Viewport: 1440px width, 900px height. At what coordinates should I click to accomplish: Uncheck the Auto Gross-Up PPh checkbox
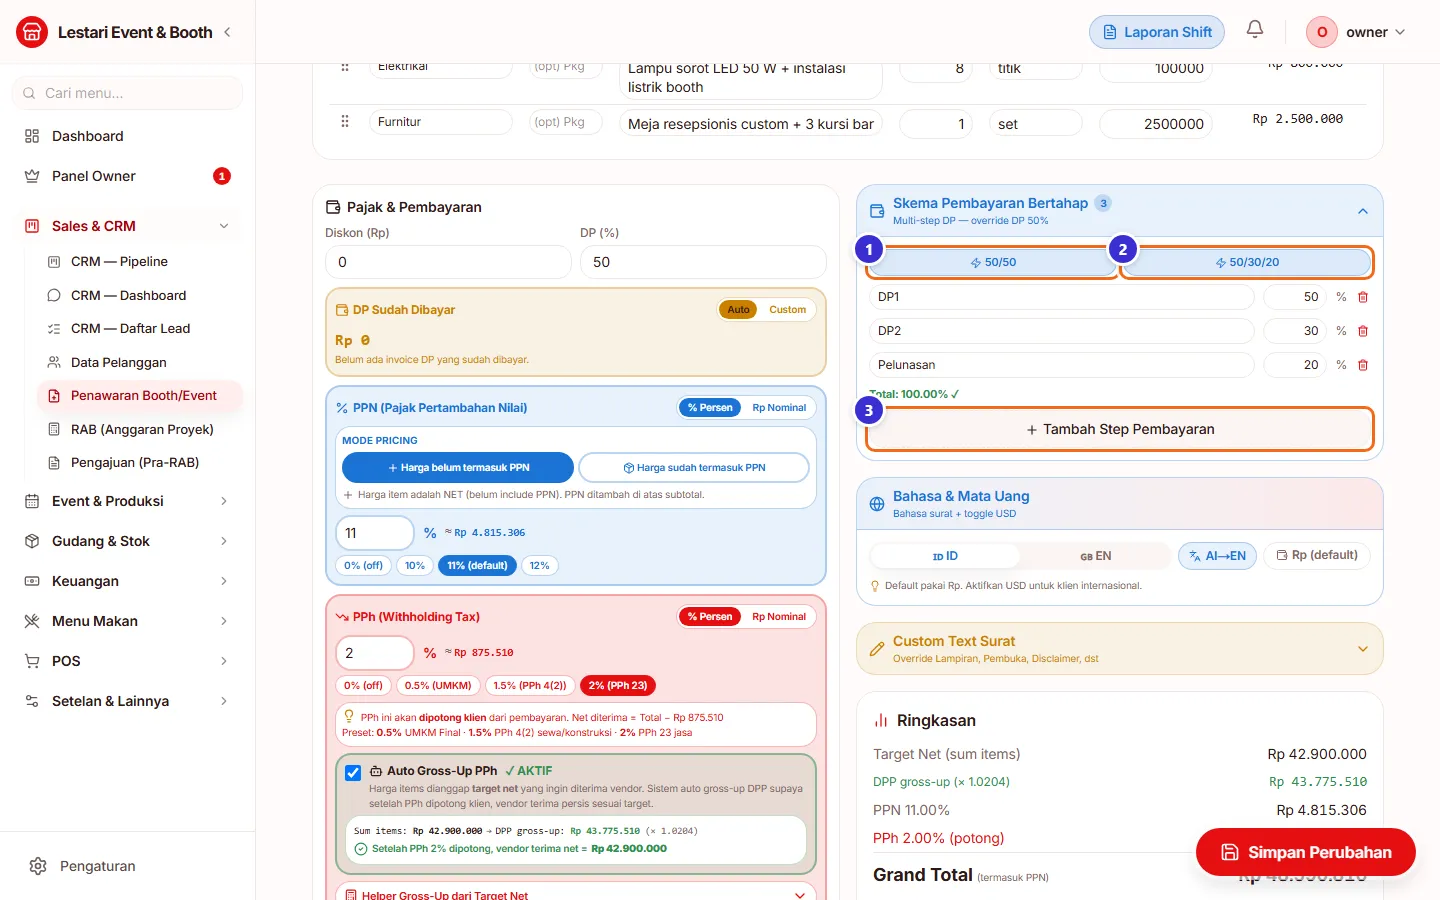[353, 773]
